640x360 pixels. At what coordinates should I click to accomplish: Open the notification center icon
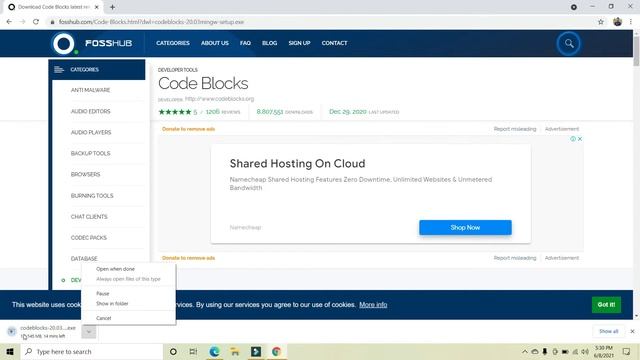627,351
